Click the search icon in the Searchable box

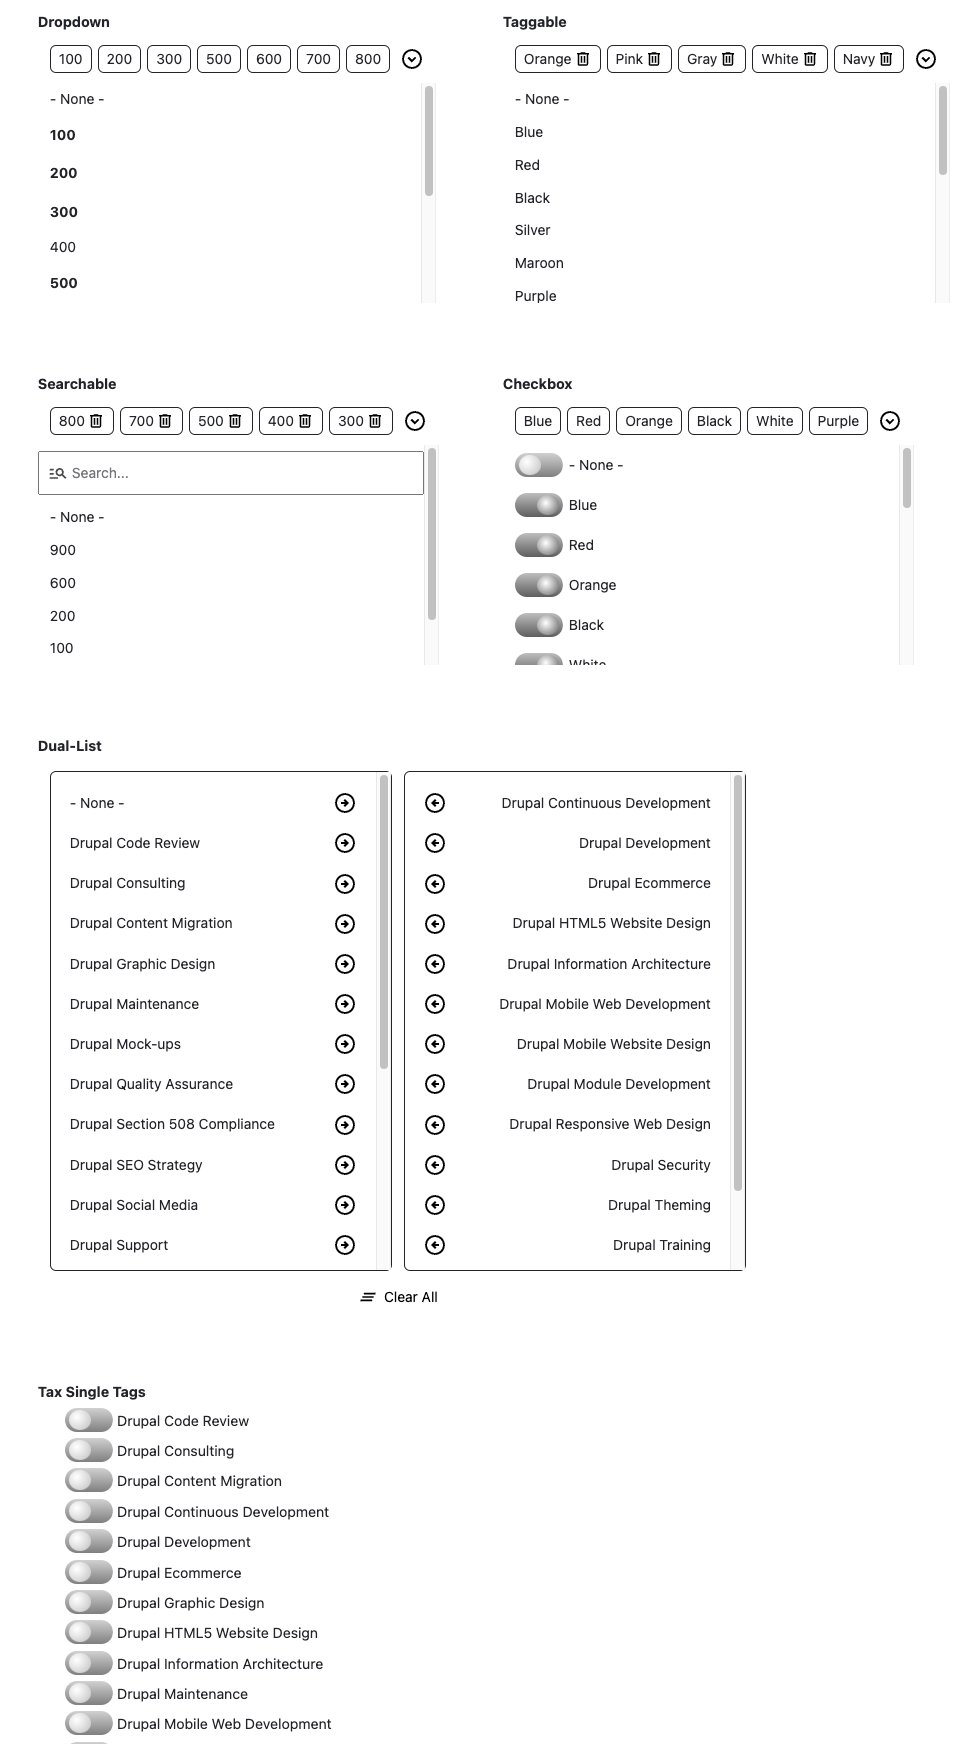(58, 472)
